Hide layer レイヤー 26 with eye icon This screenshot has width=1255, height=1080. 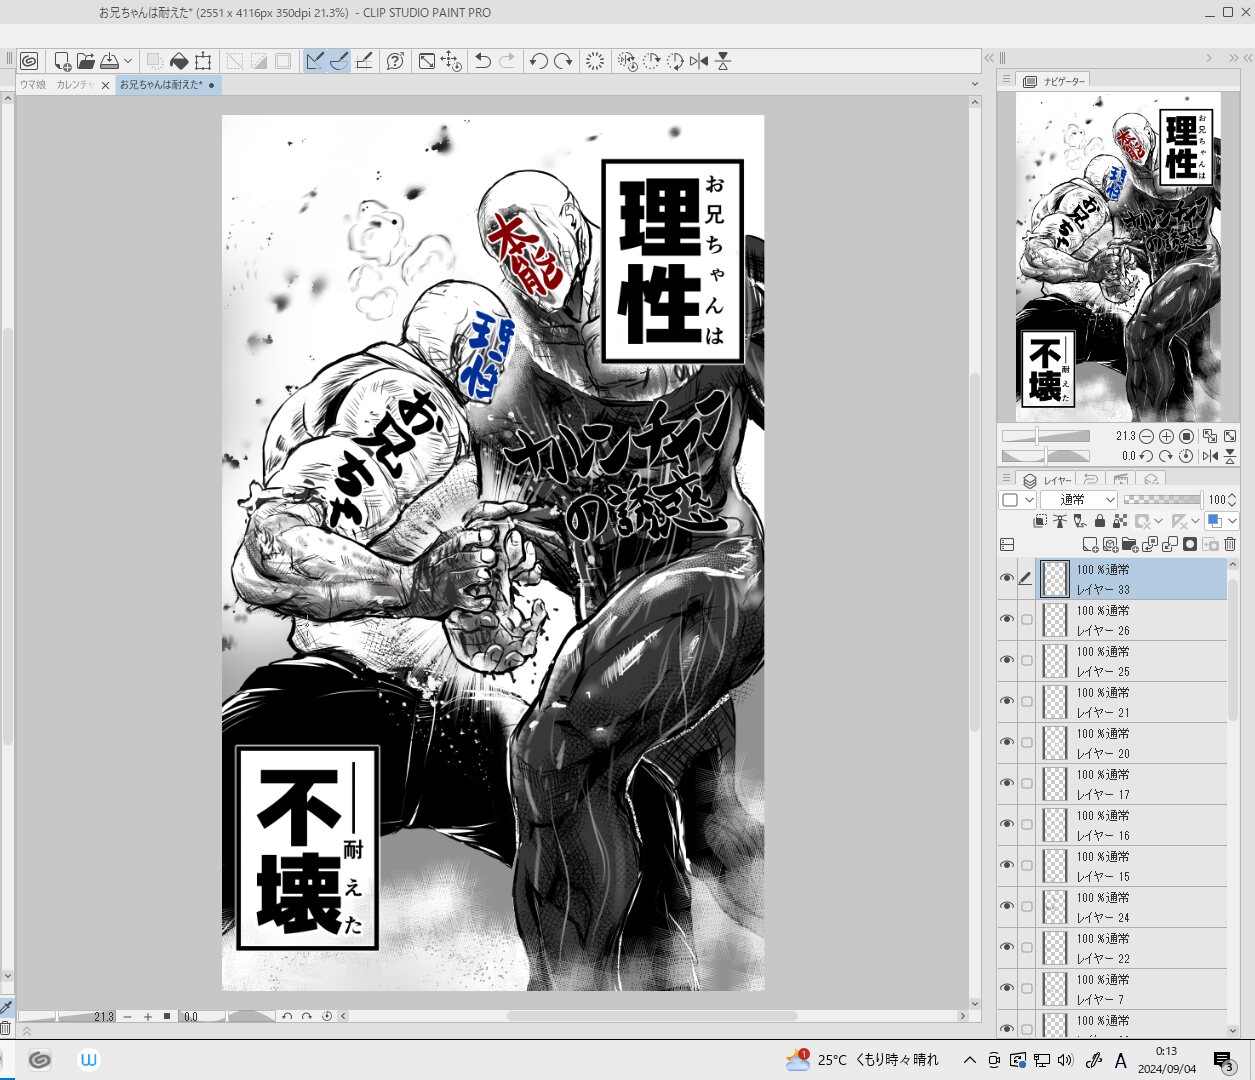pos(1007,620)
